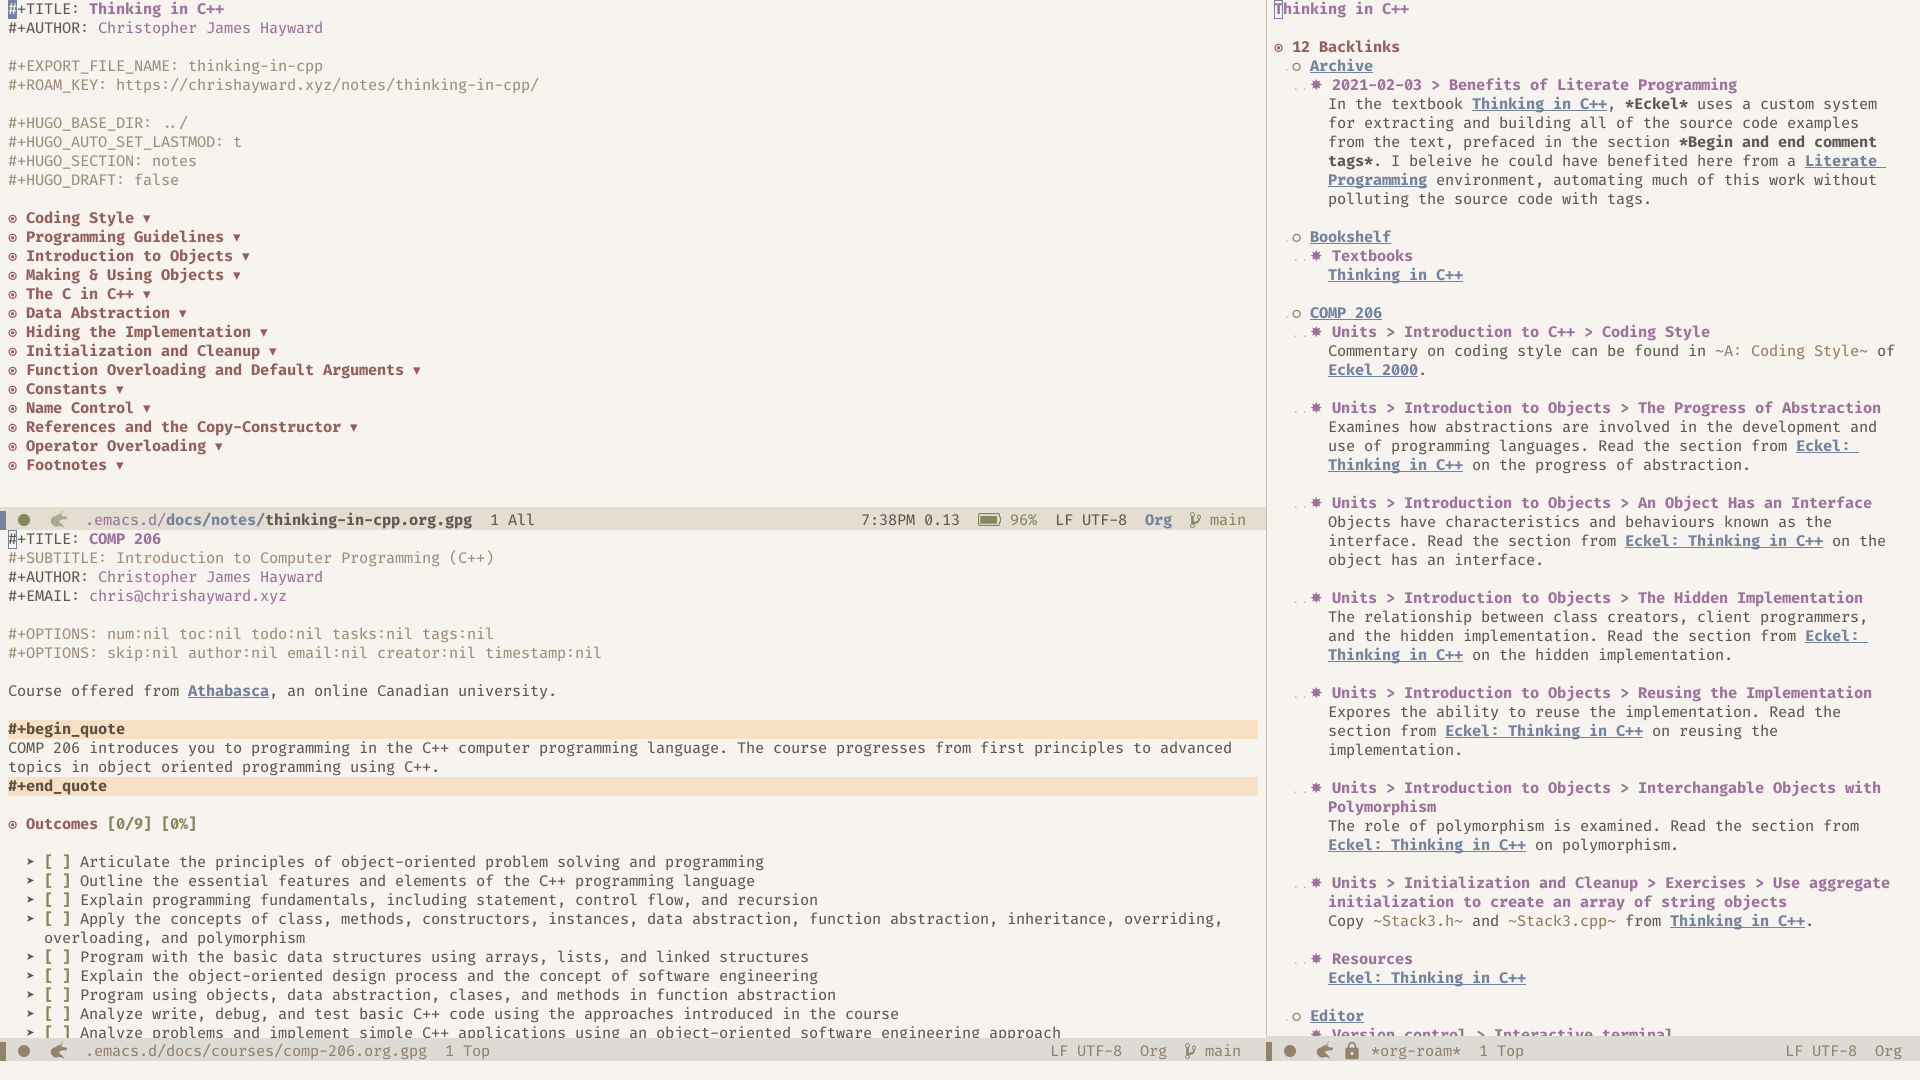Click the LF line-ending indicator in status bar
Viewport: 1920px width, 1080px height.
1064,518
